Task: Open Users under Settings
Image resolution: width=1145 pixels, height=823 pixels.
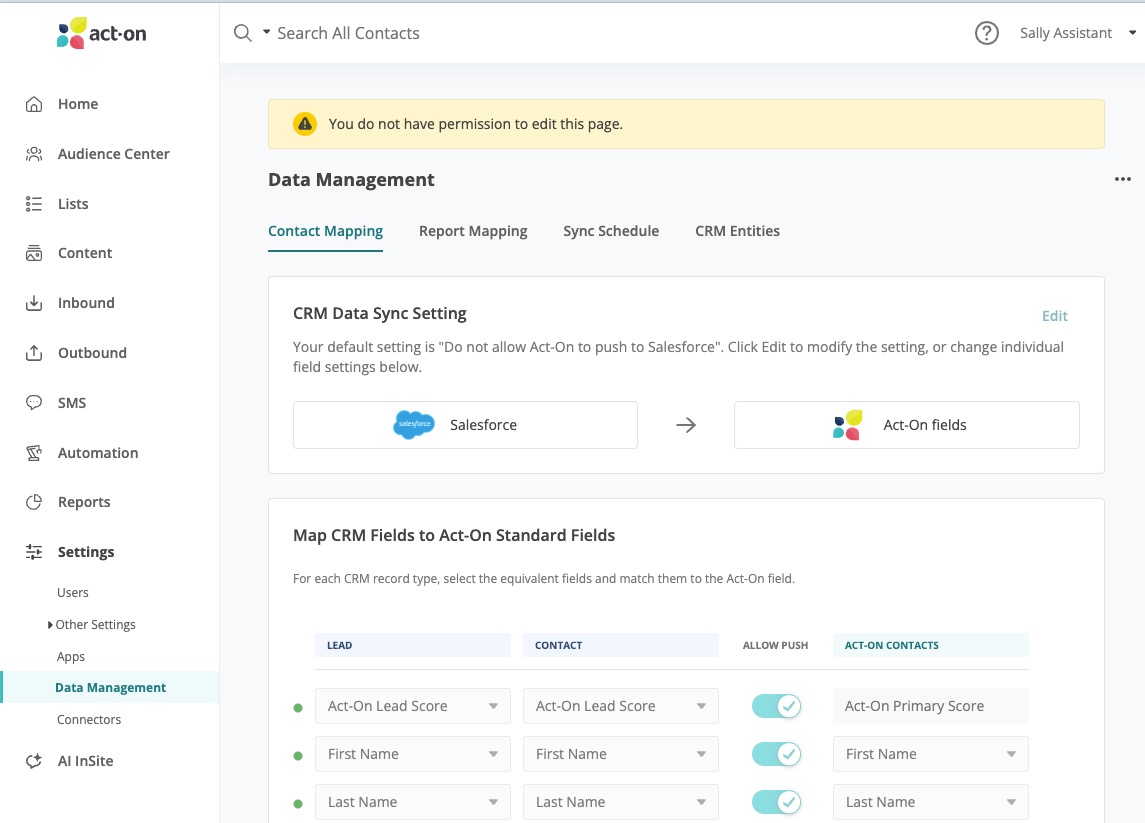Action: pos(73,592)
